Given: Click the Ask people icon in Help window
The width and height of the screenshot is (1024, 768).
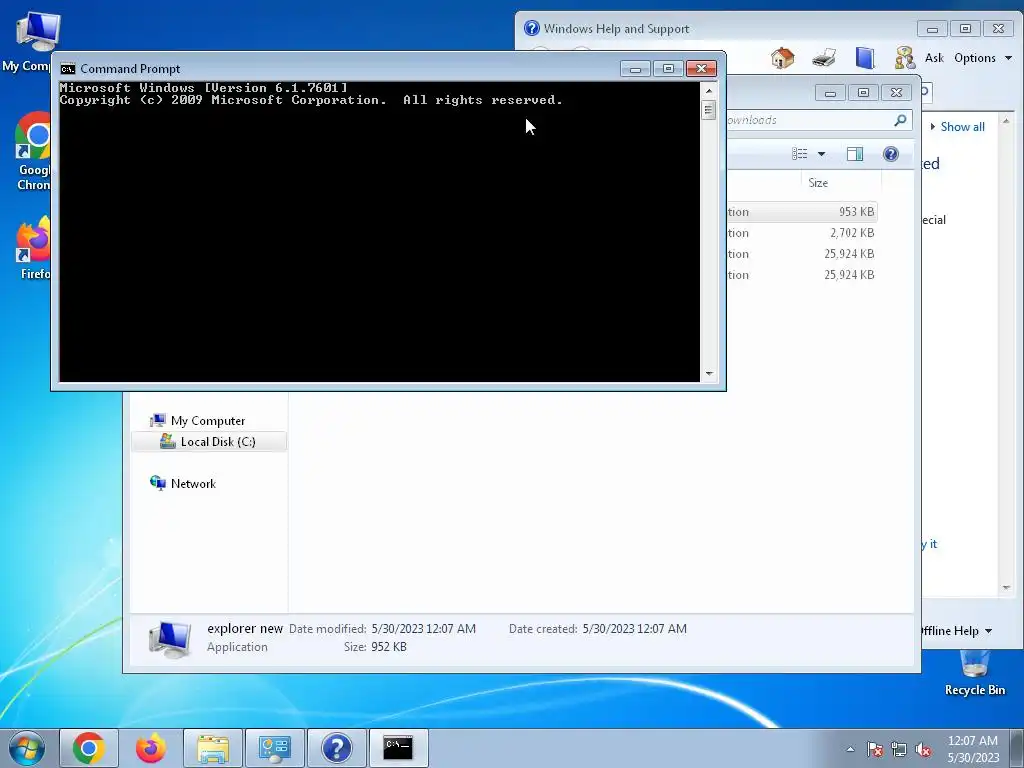Looking at the screenshot, I should [905, 58].
